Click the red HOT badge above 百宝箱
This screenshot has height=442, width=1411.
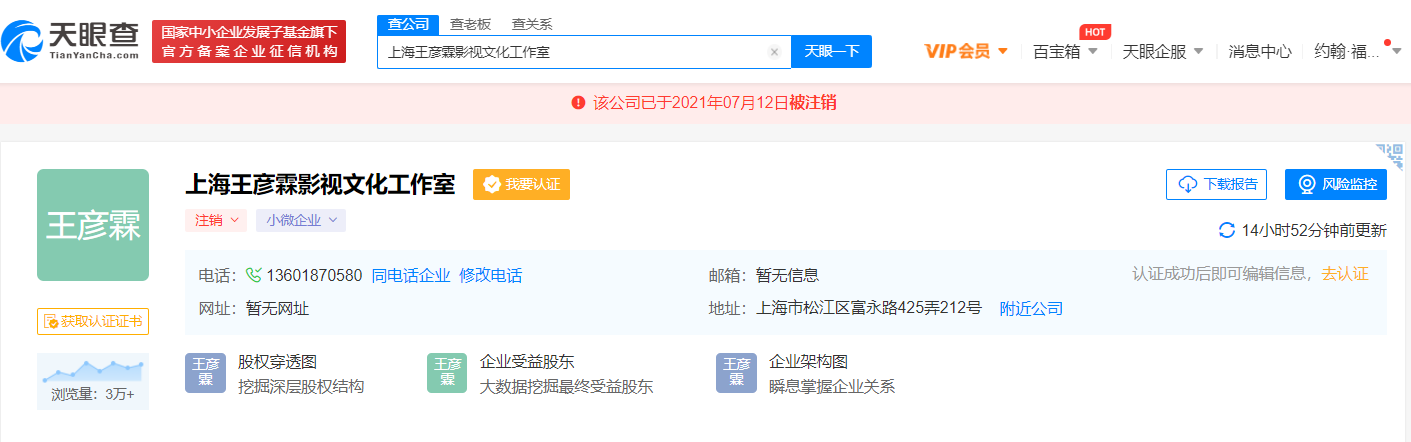[x=1095, y=32]
